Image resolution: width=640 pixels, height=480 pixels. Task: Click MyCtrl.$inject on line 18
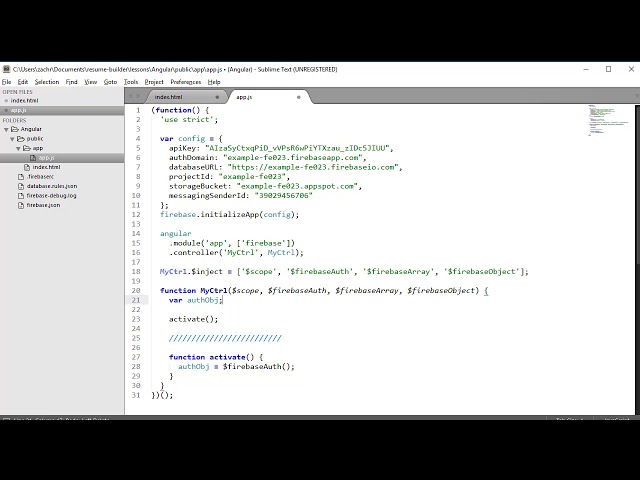(191, 271)
